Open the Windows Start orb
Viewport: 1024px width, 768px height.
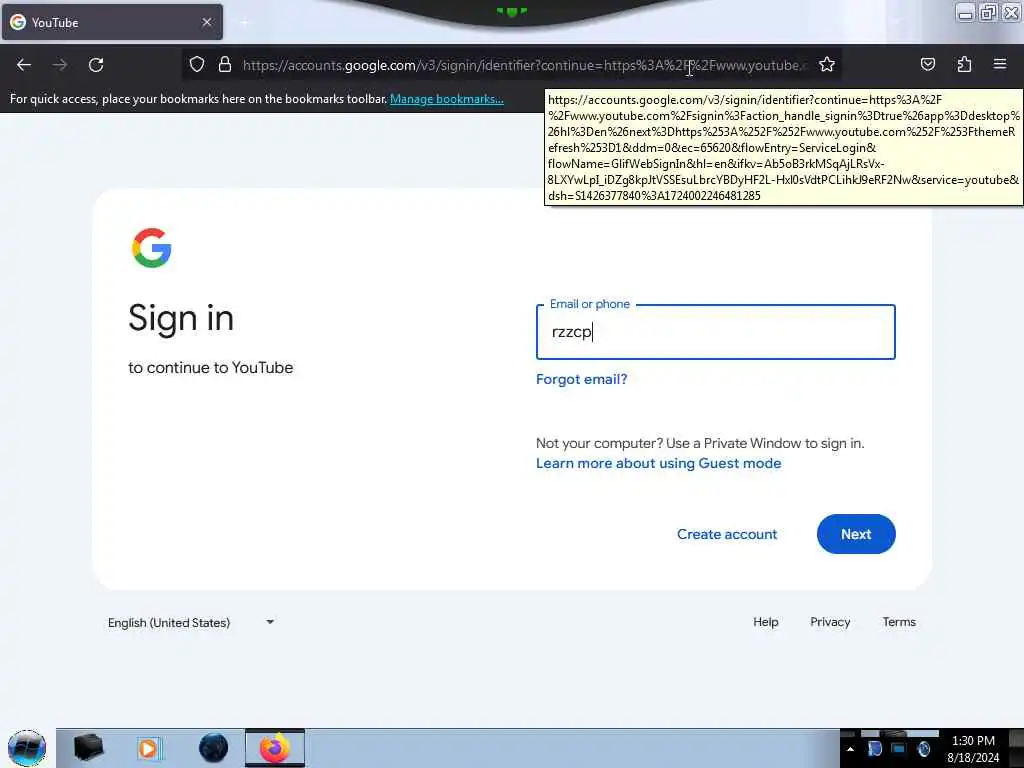[27, 748]
